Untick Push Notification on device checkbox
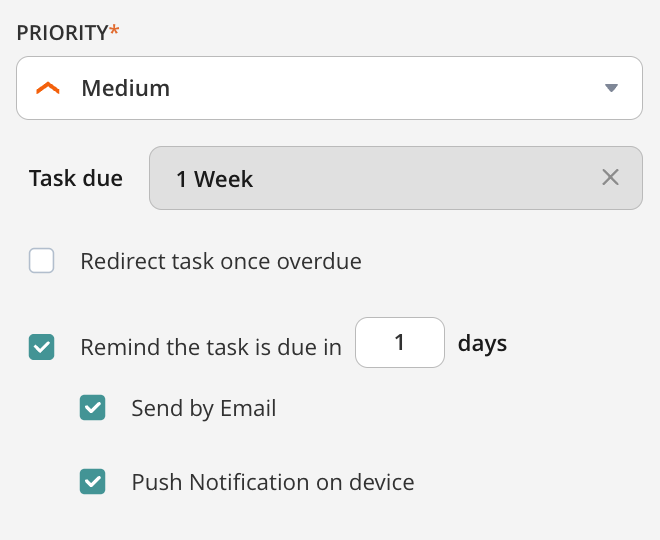The width and height of the screenshot is (660, 540). [93, 482]
